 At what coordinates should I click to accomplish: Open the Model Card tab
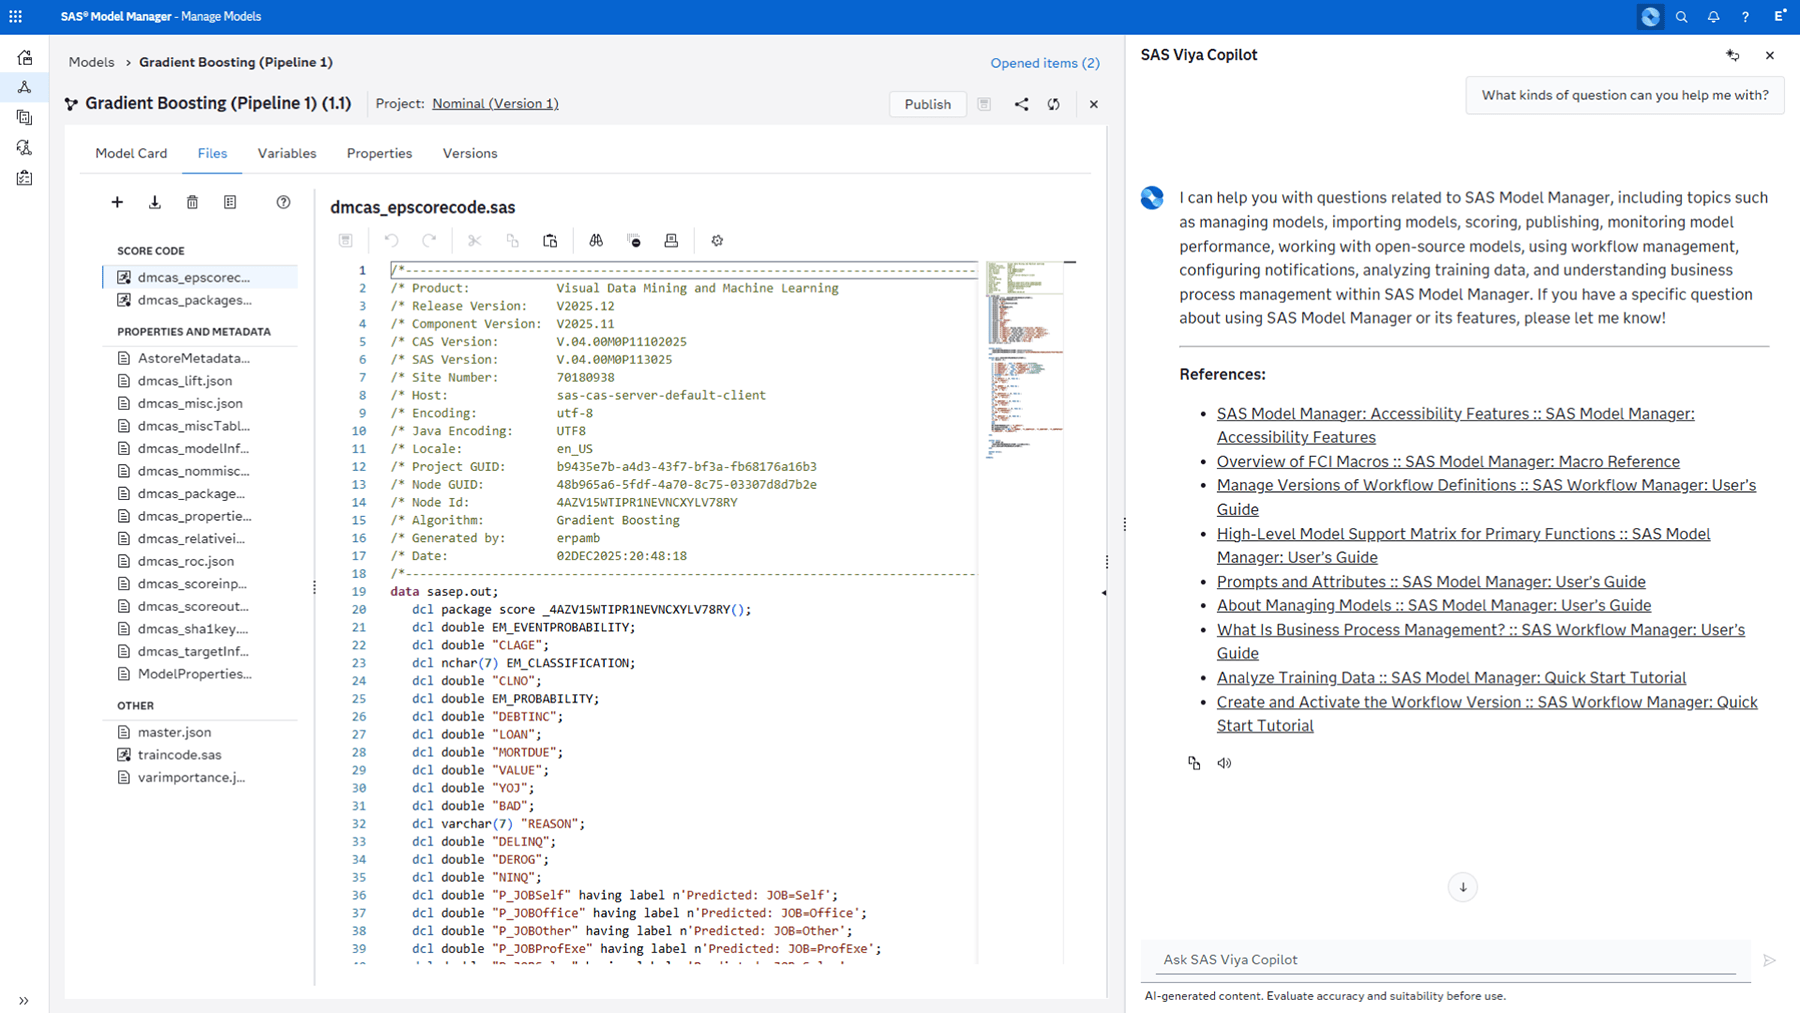click(131, 153)
